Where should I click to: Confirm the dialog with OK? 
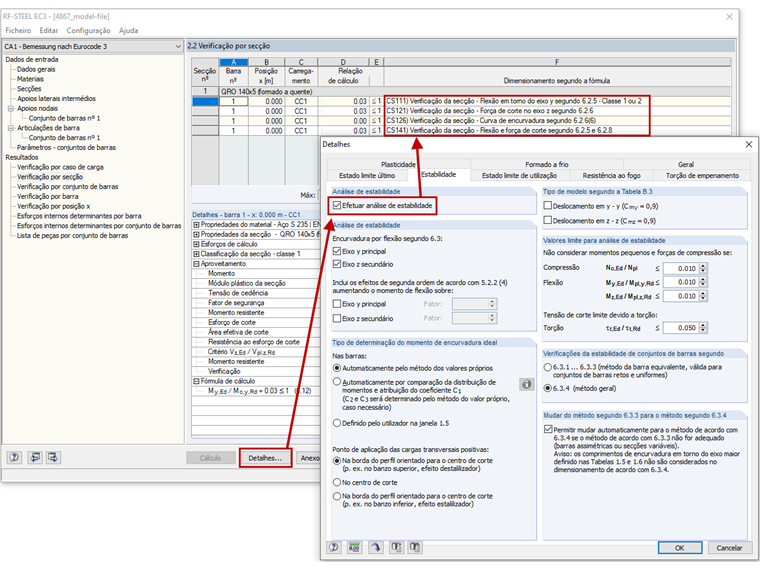point(680,548)
